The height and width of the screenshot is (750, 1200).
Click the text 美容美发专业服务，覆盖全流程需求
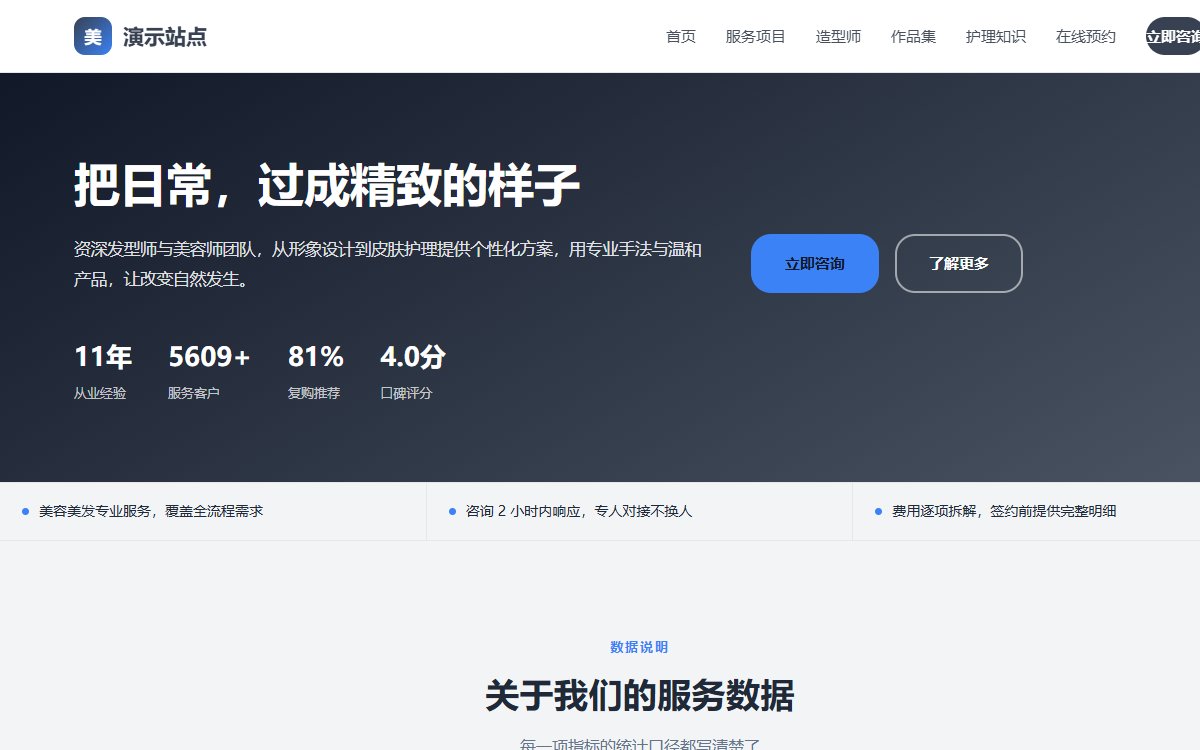tap(151, 511)
